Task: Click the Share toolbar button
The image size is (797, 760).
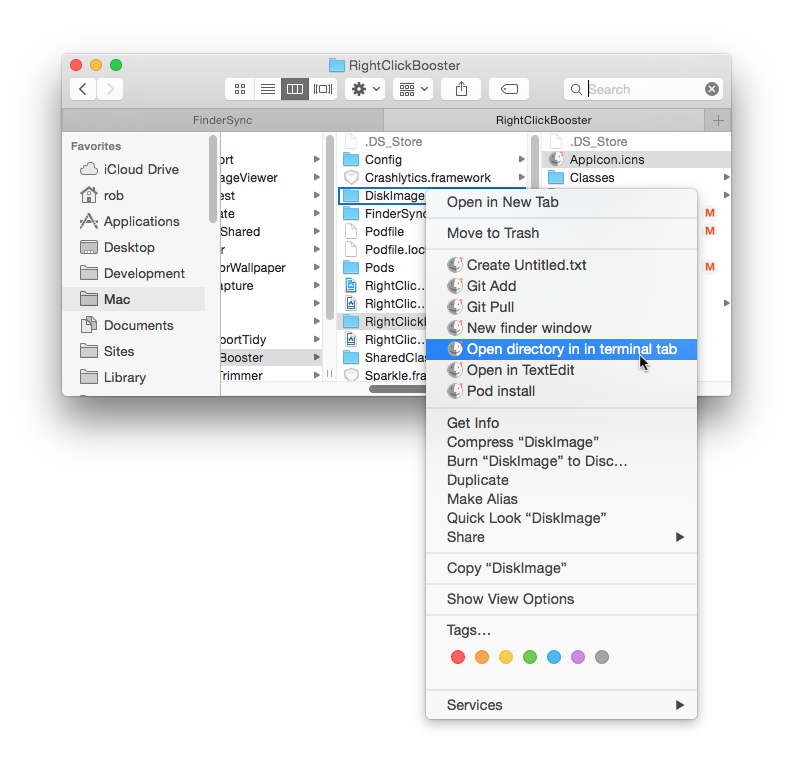Action: coord(461,89)
